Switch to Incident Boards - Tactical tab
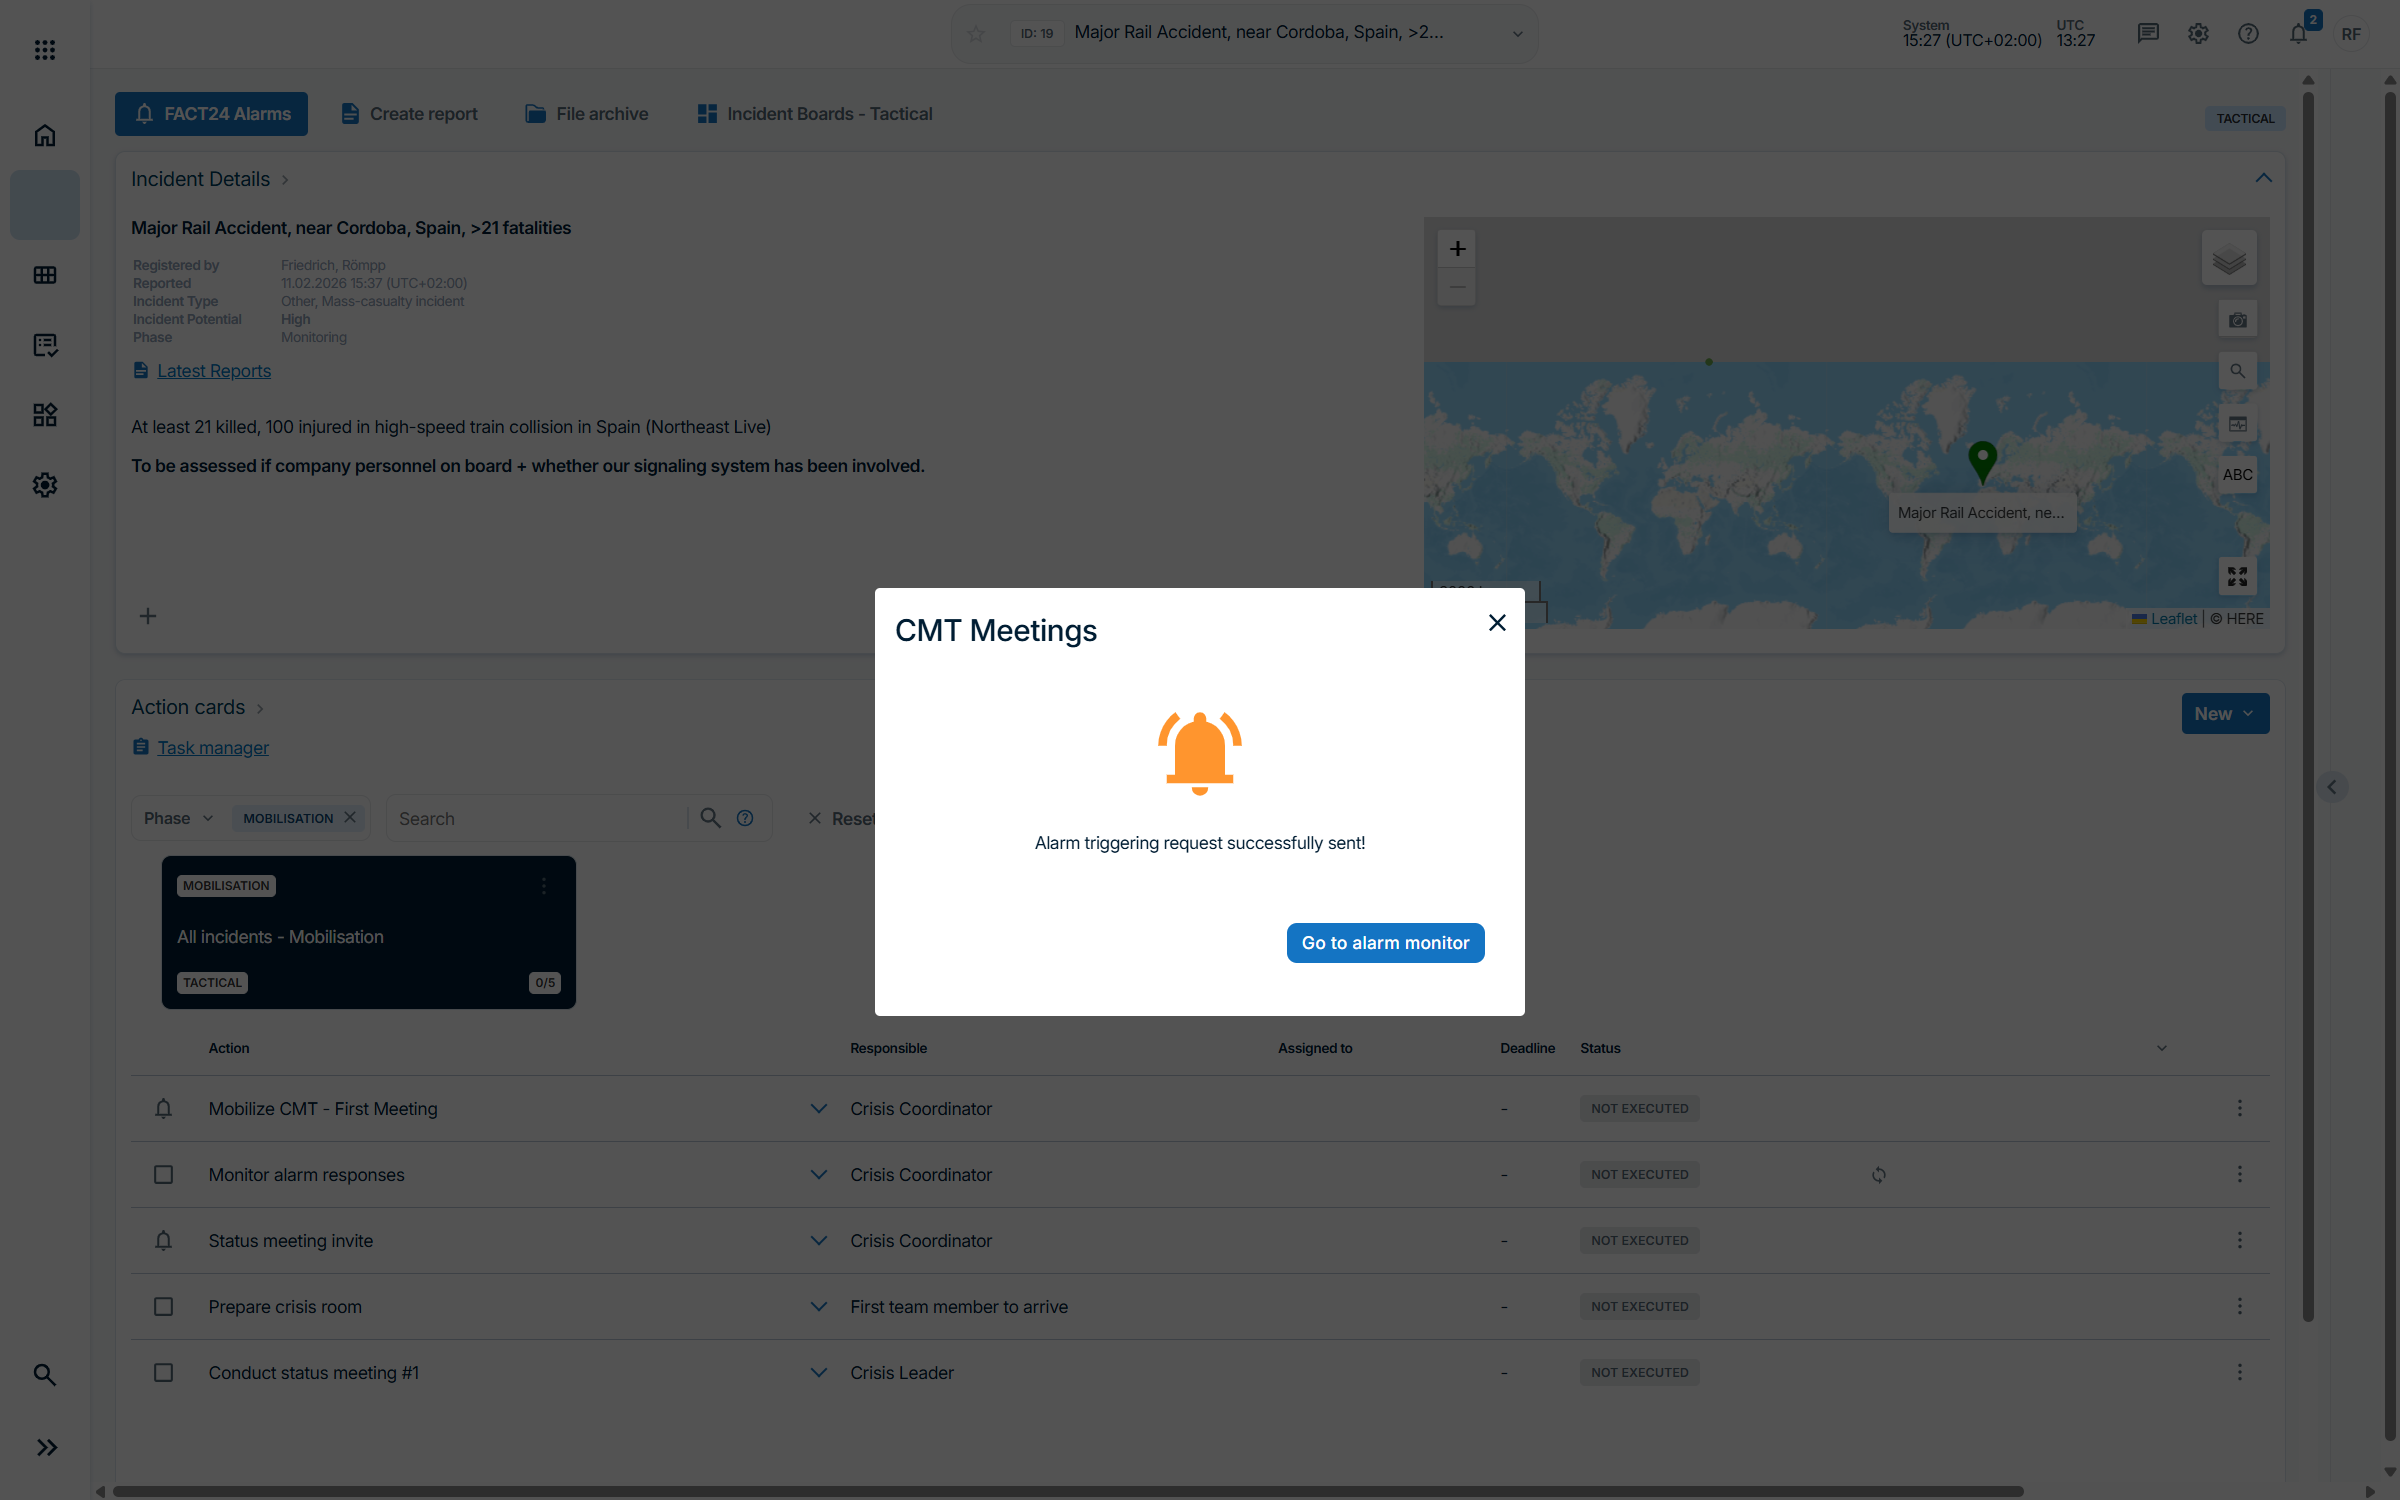Viewport: 2400px width, 1500px height. pos(815,114)
